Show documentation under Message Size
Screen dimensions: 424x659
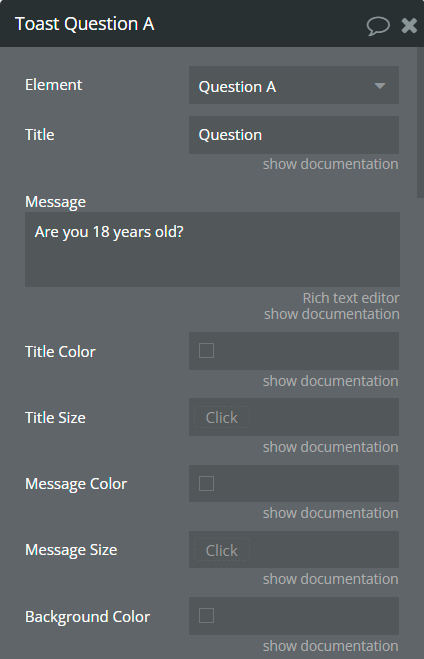point(330,579)
